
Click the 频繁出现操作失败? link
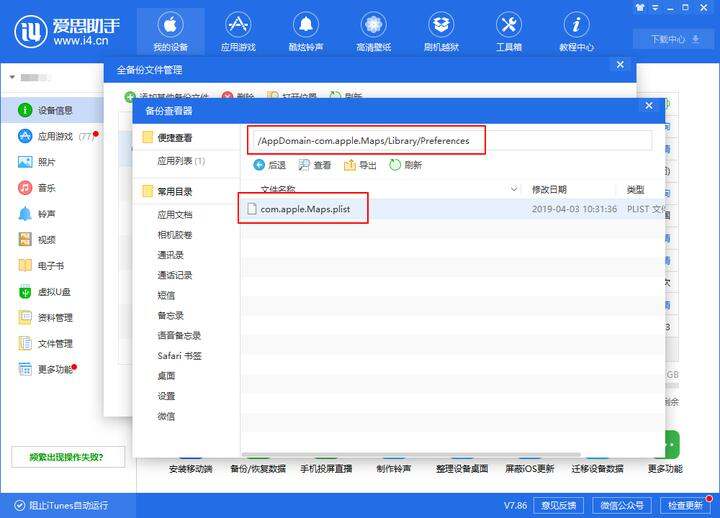point(68,457)
